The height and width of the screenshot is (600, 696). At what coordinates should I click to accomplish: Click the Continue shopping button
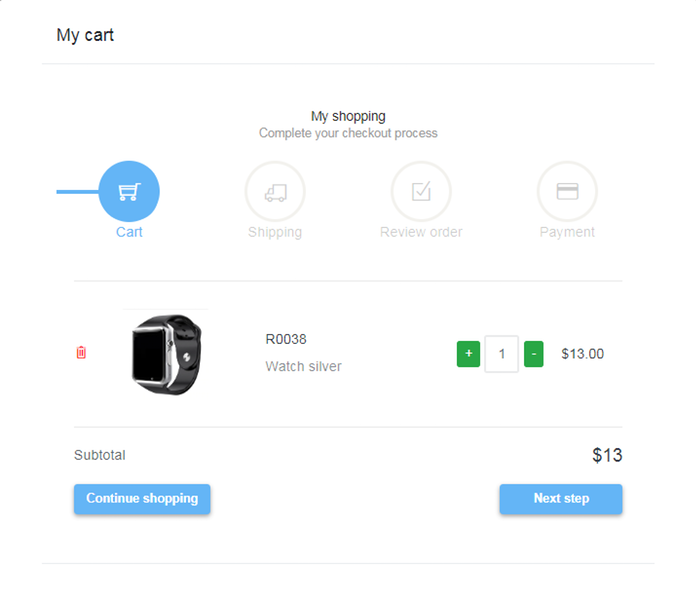pos(142,499)
